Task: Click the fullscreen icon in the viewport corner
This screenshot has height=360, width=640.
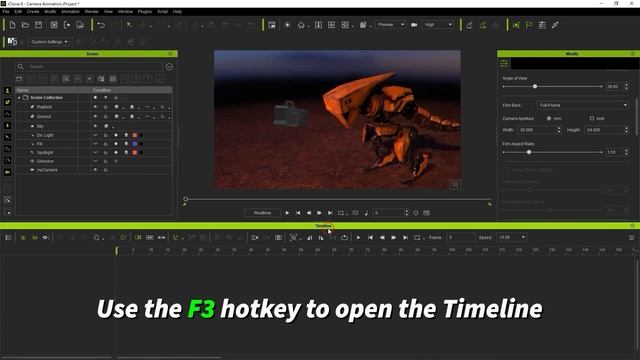Action: click(456, 184)
